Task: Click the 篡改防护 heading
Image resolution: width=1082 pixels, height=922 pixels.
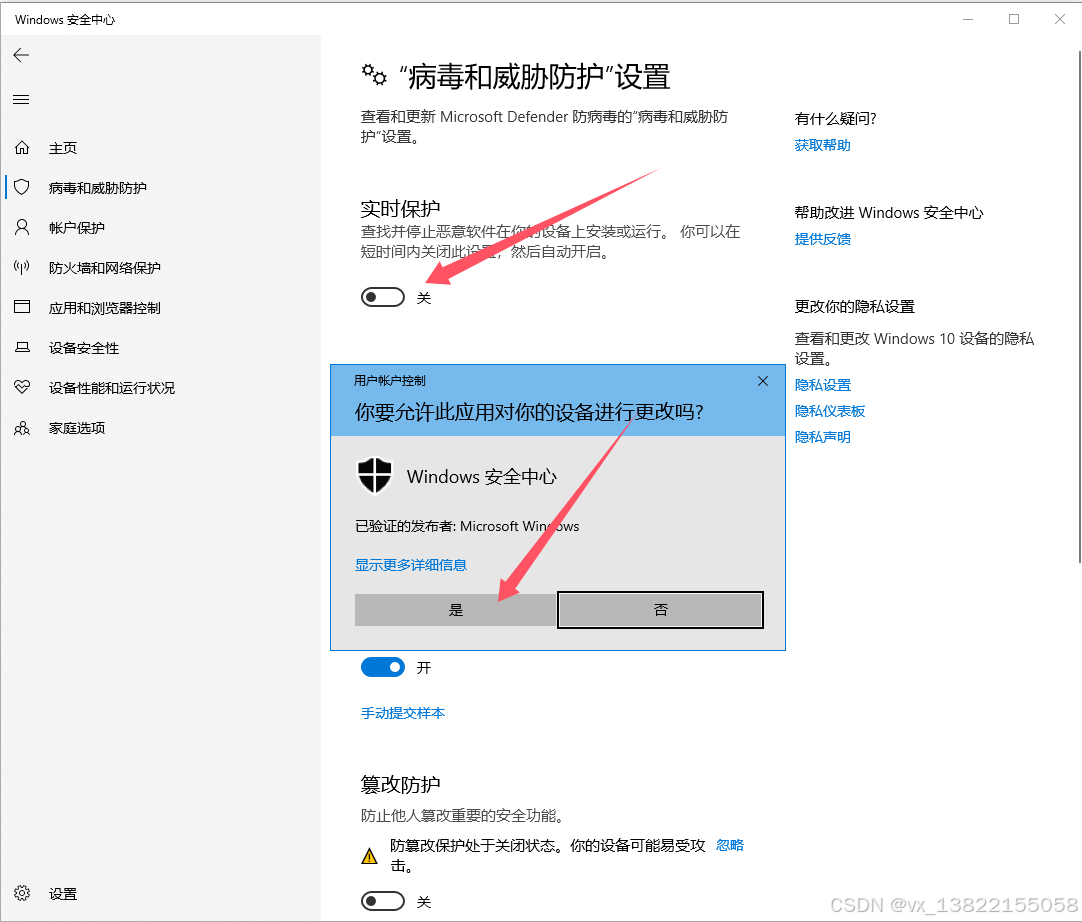Action: point(400,785)
